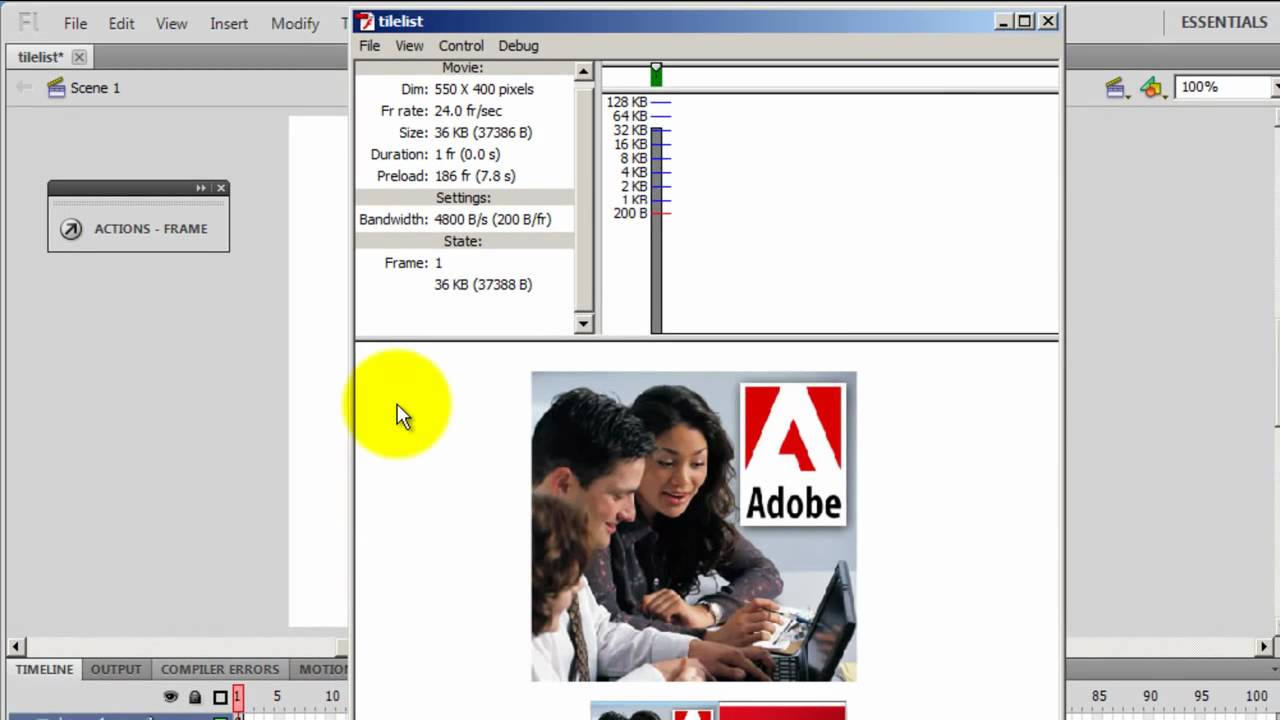Open the Flash Edit menu
This screenshot has height=720, width=1280.
point(121,23)
